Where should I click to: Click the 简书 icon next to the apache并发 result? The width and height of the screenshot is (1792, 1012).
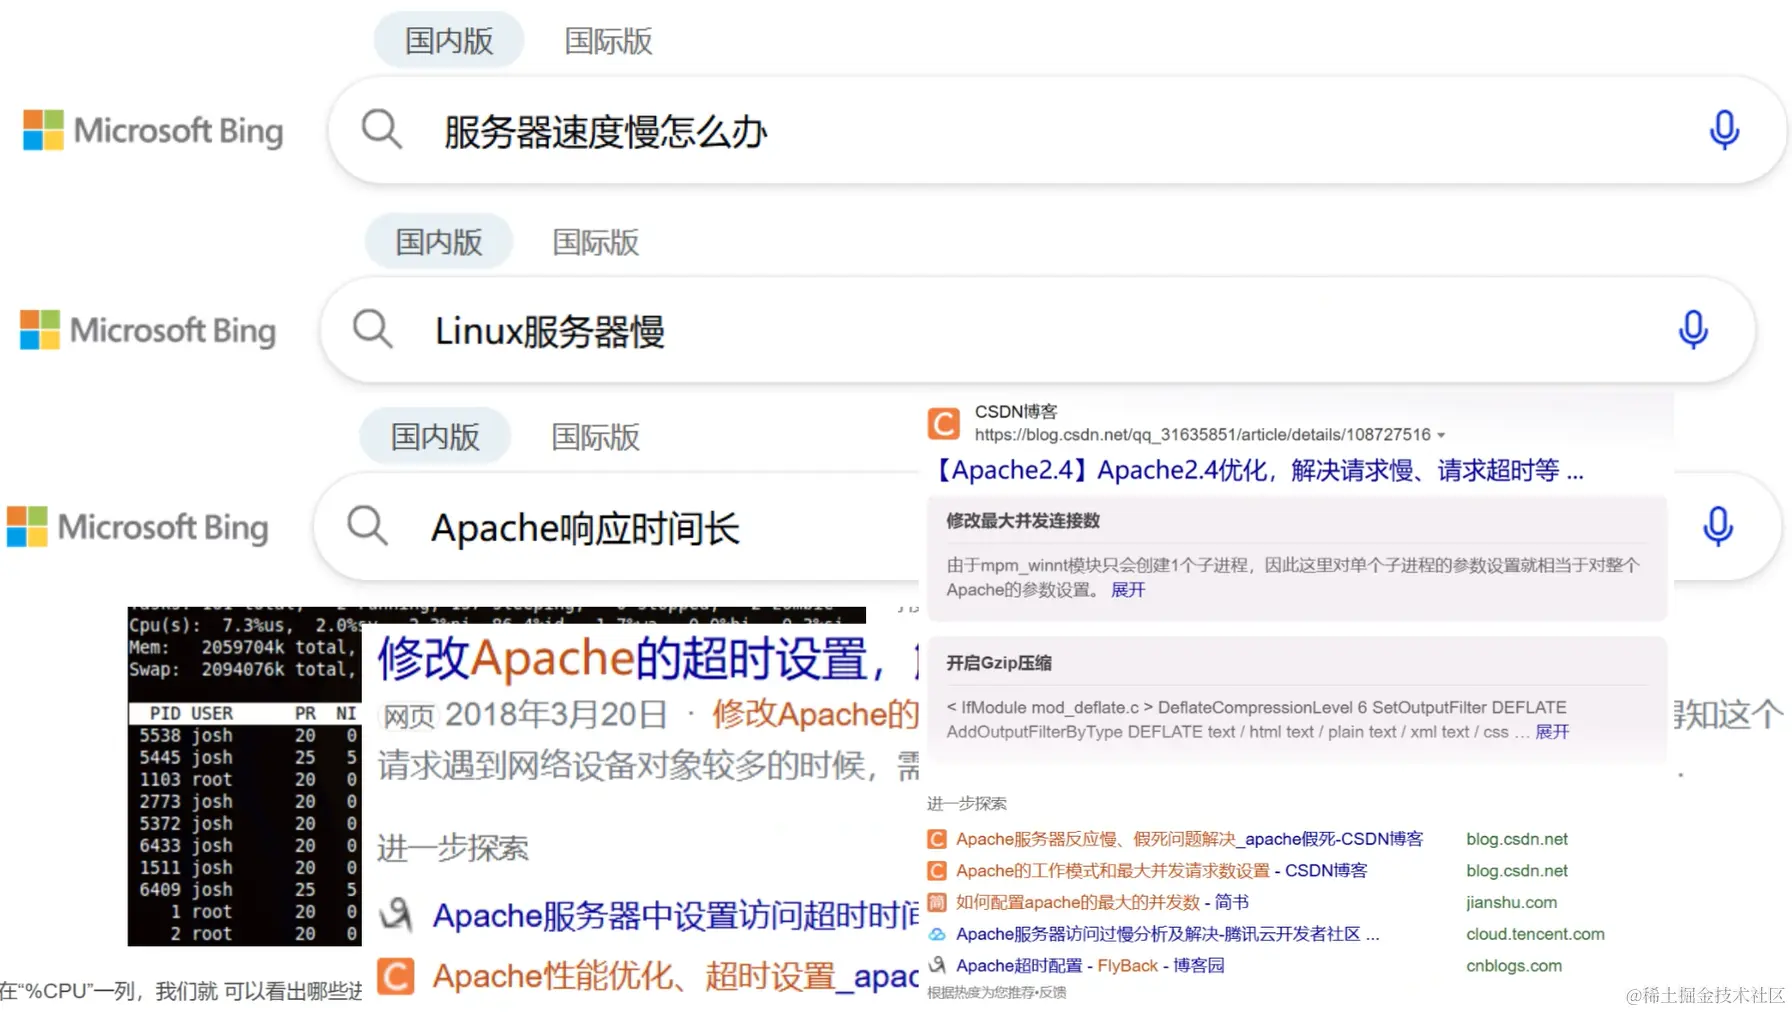click(937, 902)
